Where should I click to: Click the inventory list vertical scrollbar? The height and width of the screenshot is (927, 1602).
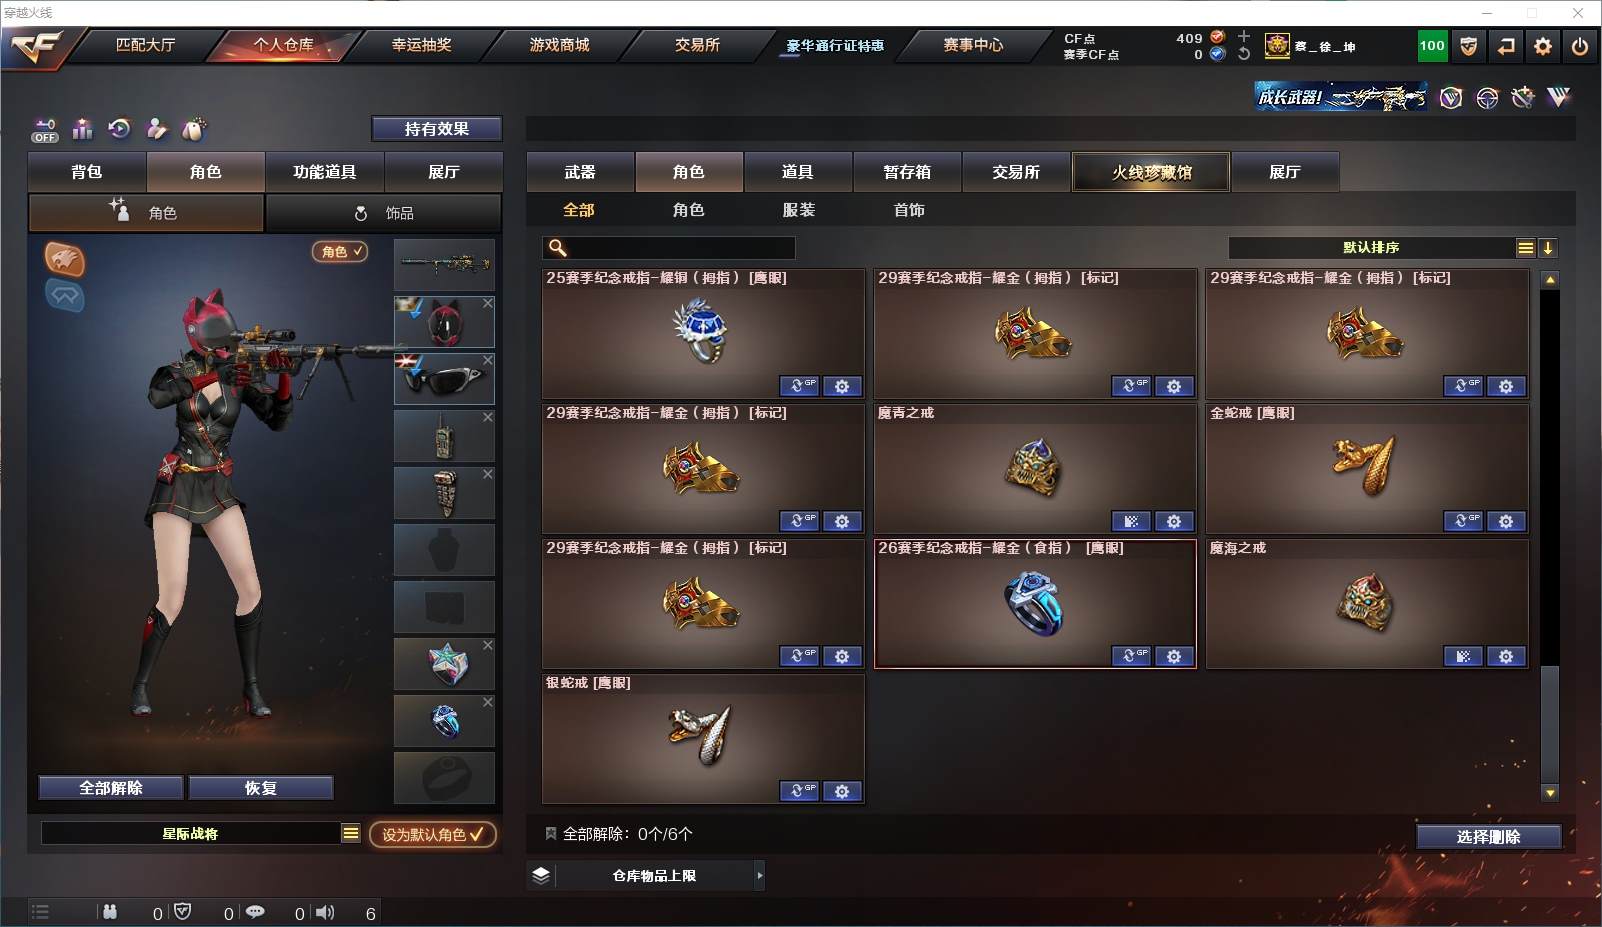pyautogui.click(x=1550, y=535)
